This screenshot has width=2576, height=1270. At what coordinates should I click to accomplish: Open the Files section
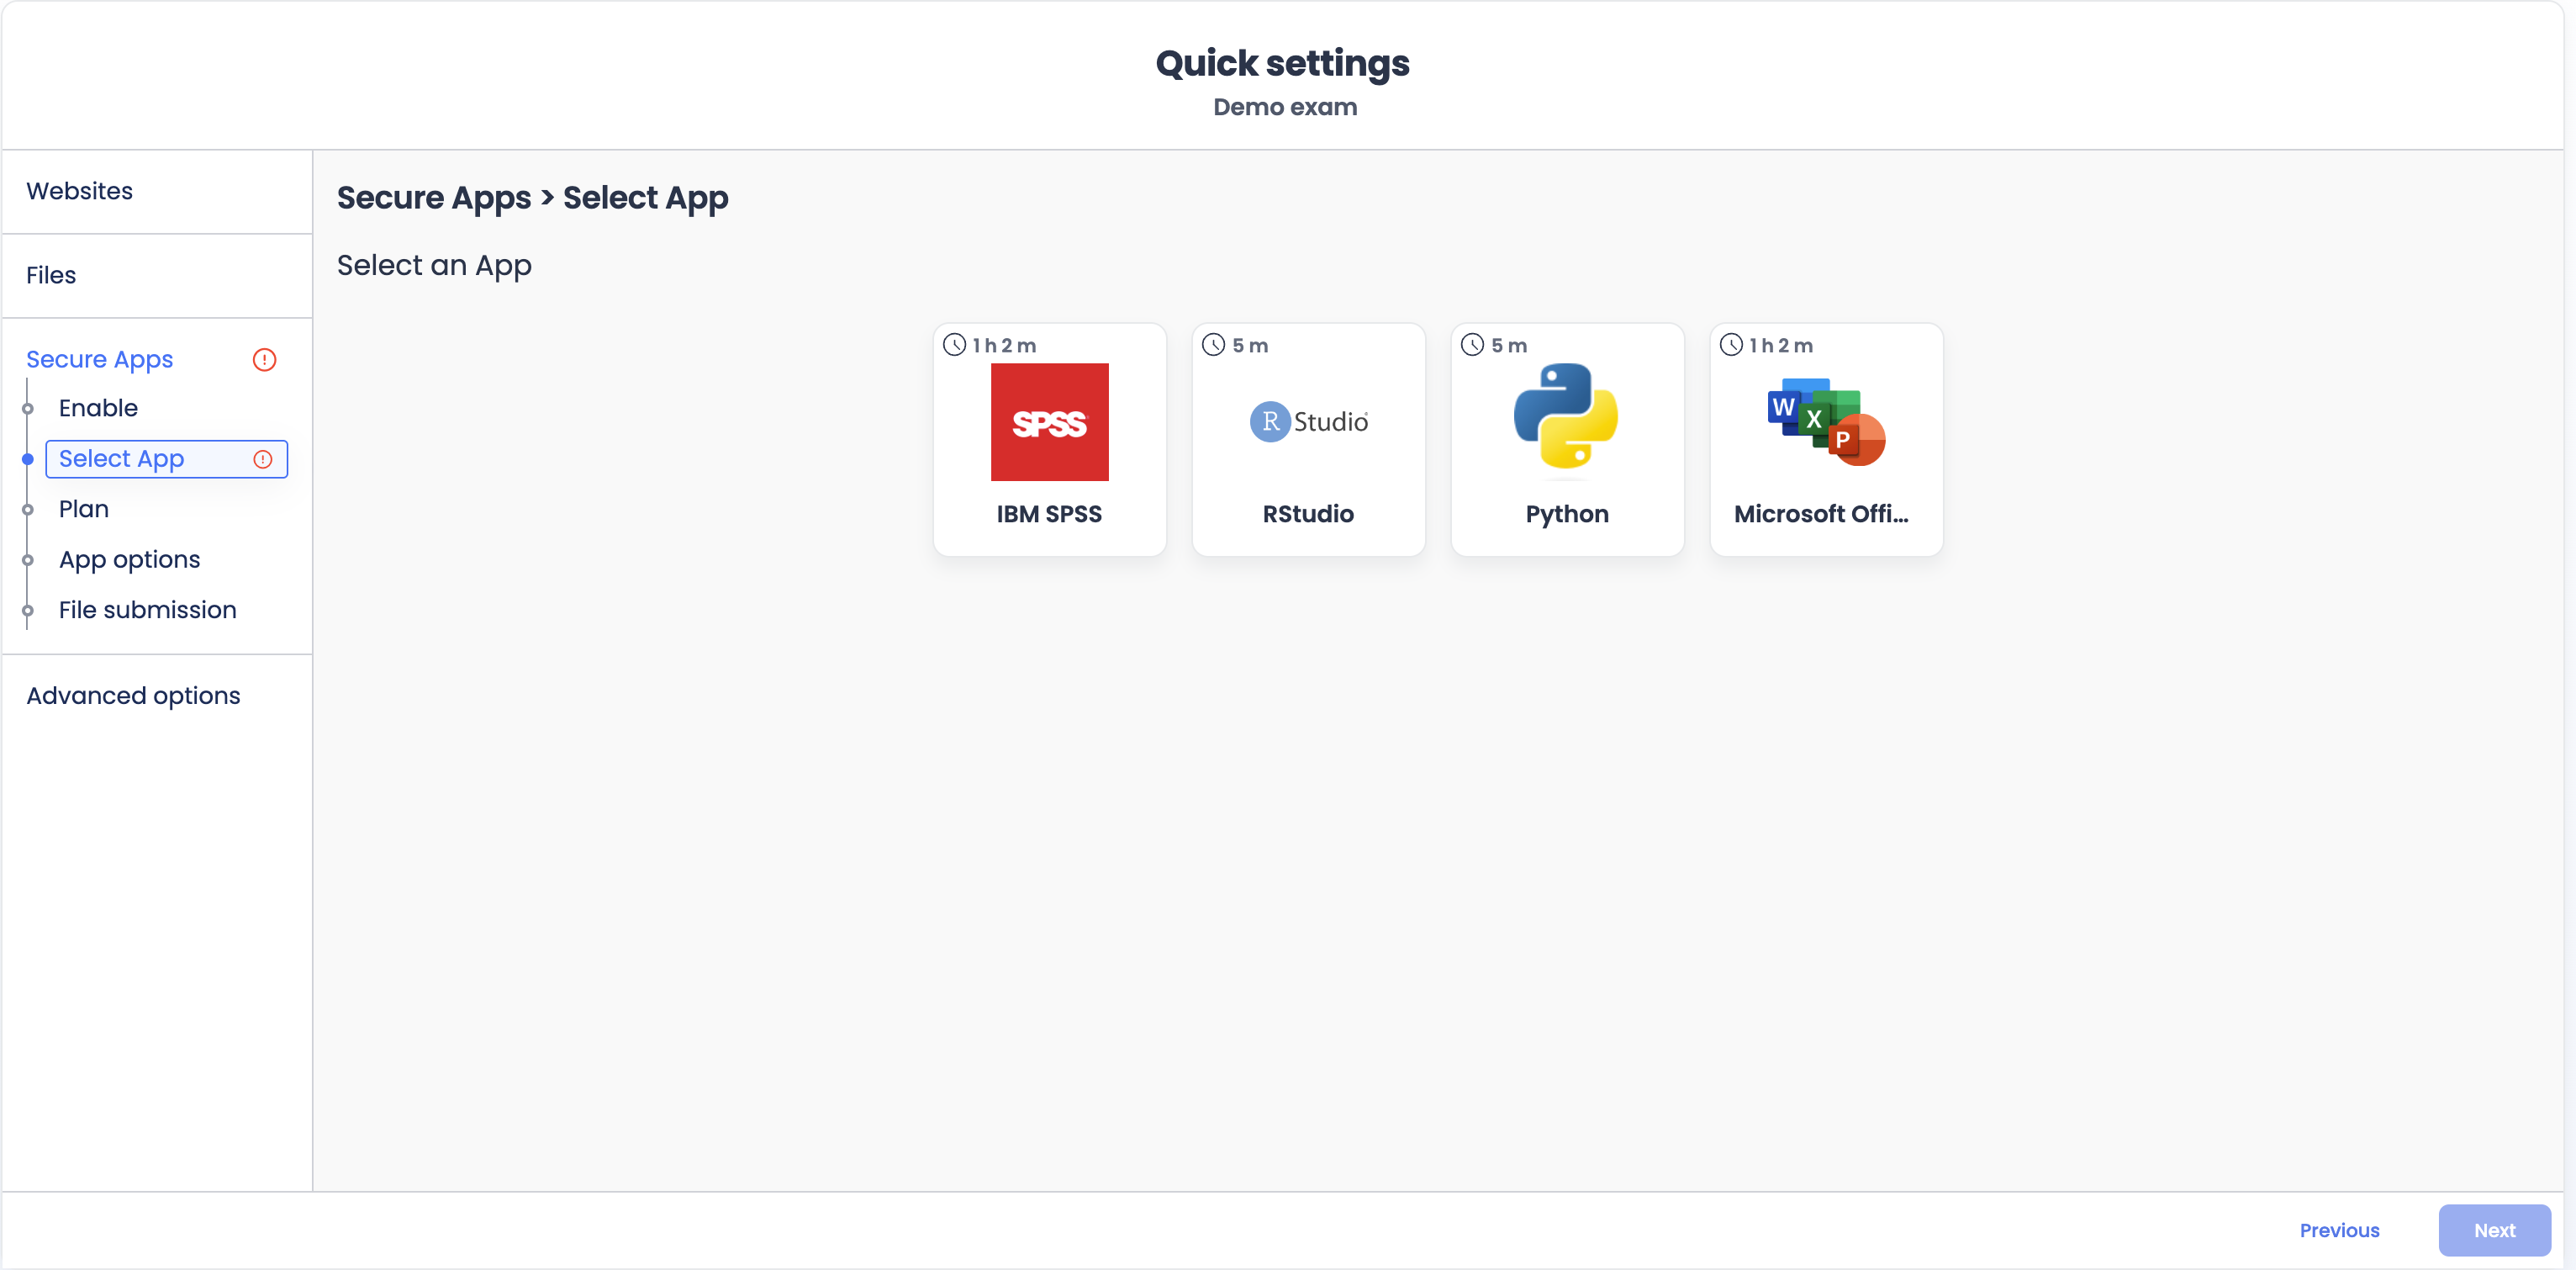(x=157, y=275)
